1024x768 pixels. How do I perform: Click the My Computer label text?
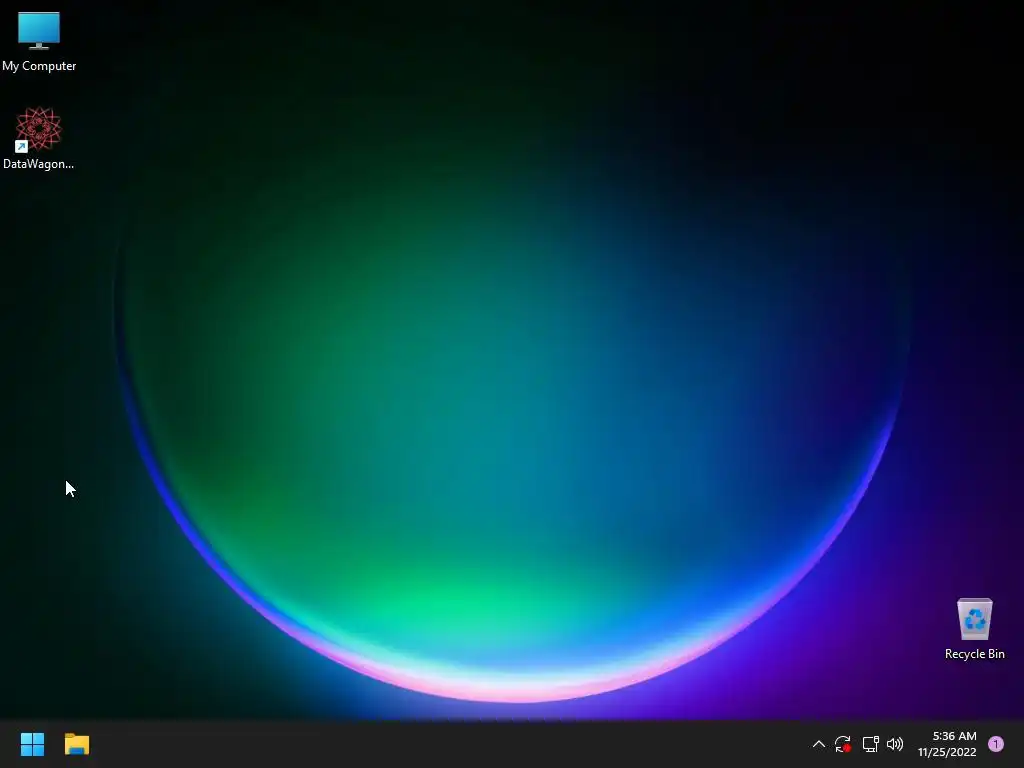[x=39, y=66]
